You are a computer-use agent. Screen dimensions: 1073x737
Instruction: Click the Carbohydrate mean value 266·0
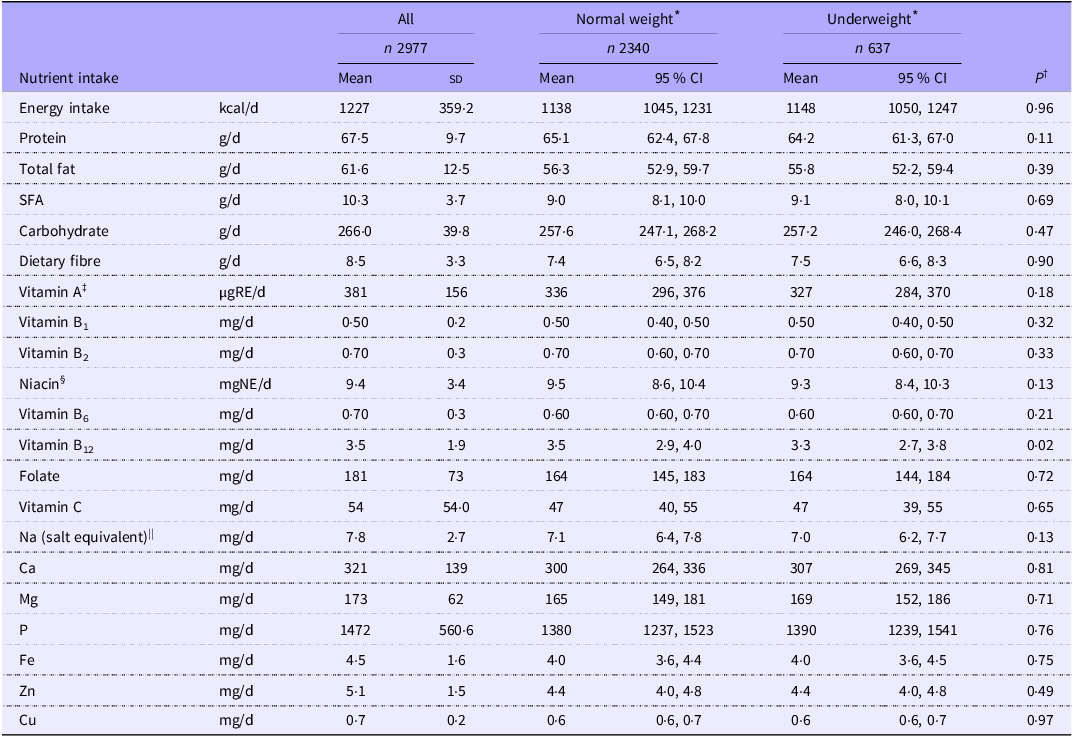[355, 231]
